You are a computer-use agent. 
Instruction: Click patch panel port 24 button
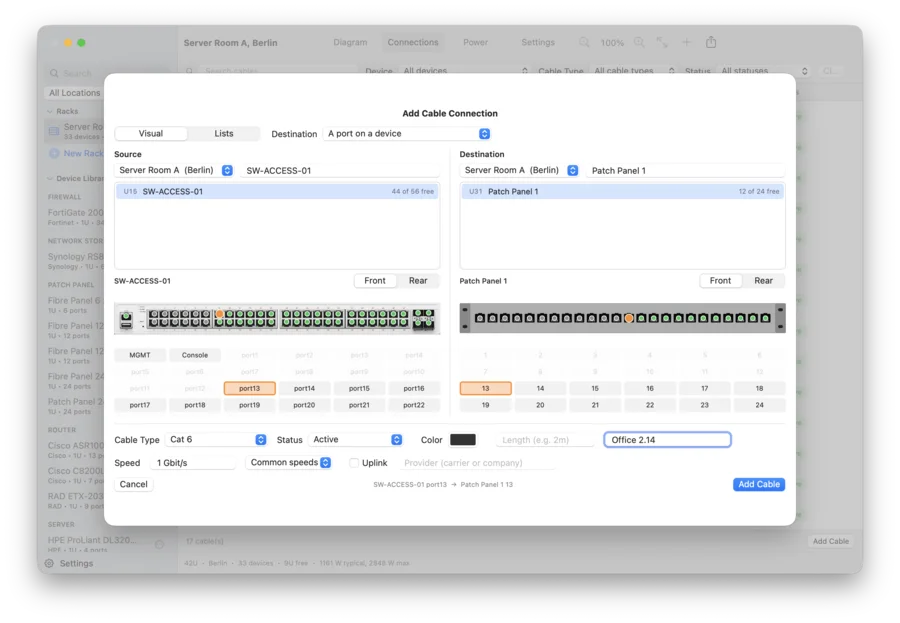(759, 405)
